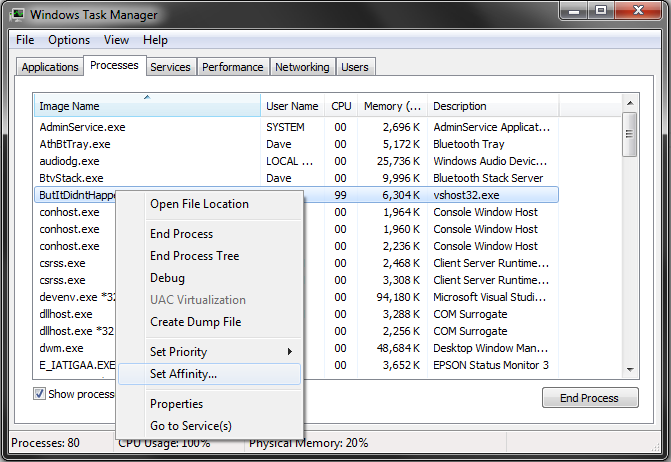Viewport: 671px width, 462px height.
Task: Click the 48,684 K memory value
Action: 398,348
